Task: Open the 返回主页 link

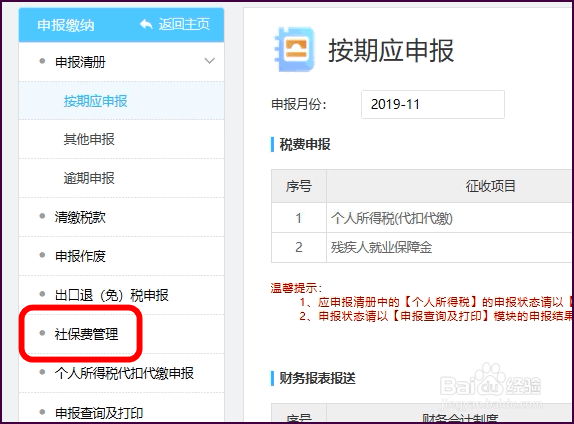Action: pos(184,25)
